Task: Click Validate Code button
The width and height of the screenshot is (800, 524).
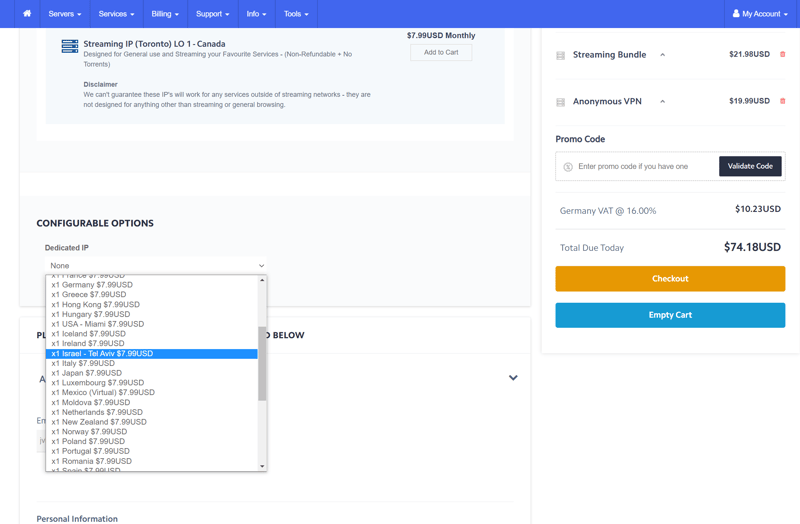Action: tap(750, 166)
